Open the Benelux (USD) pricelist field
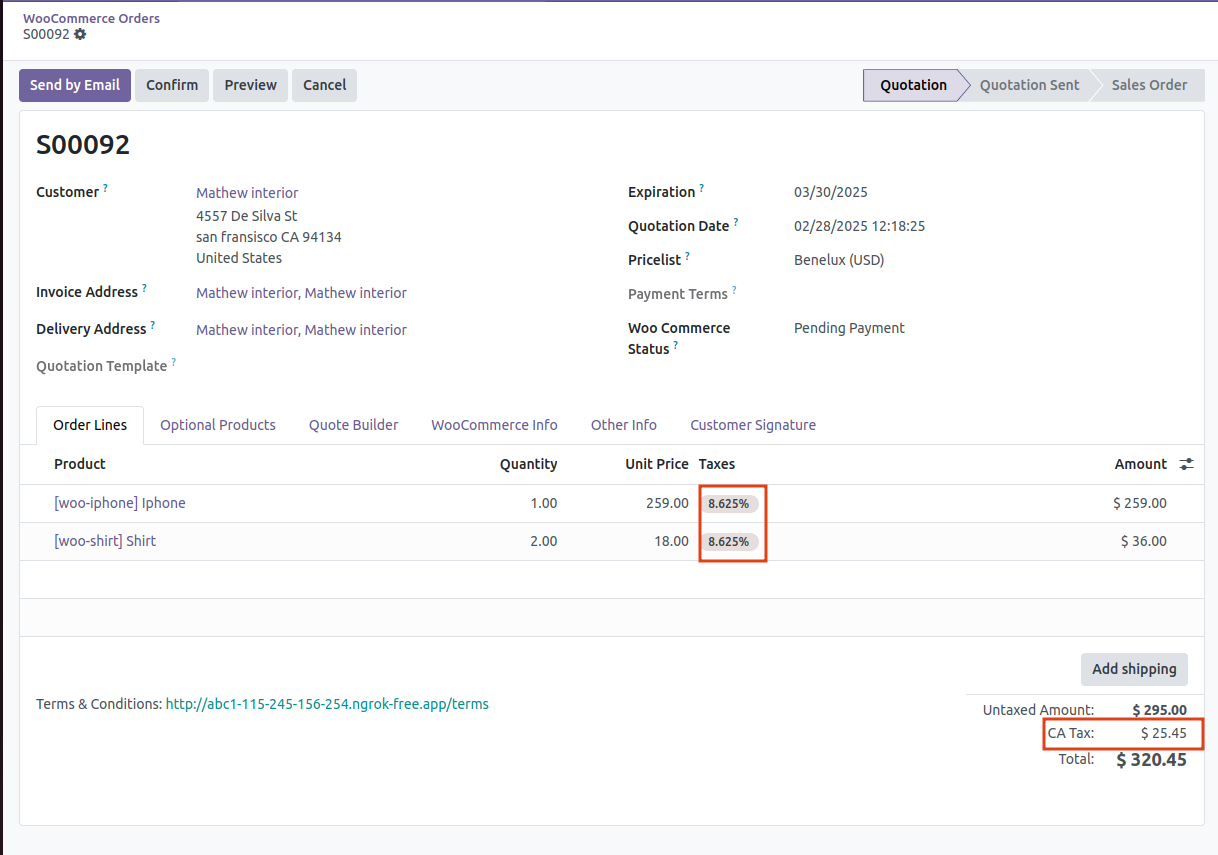Screen dimensions: 1218x855 839,260
